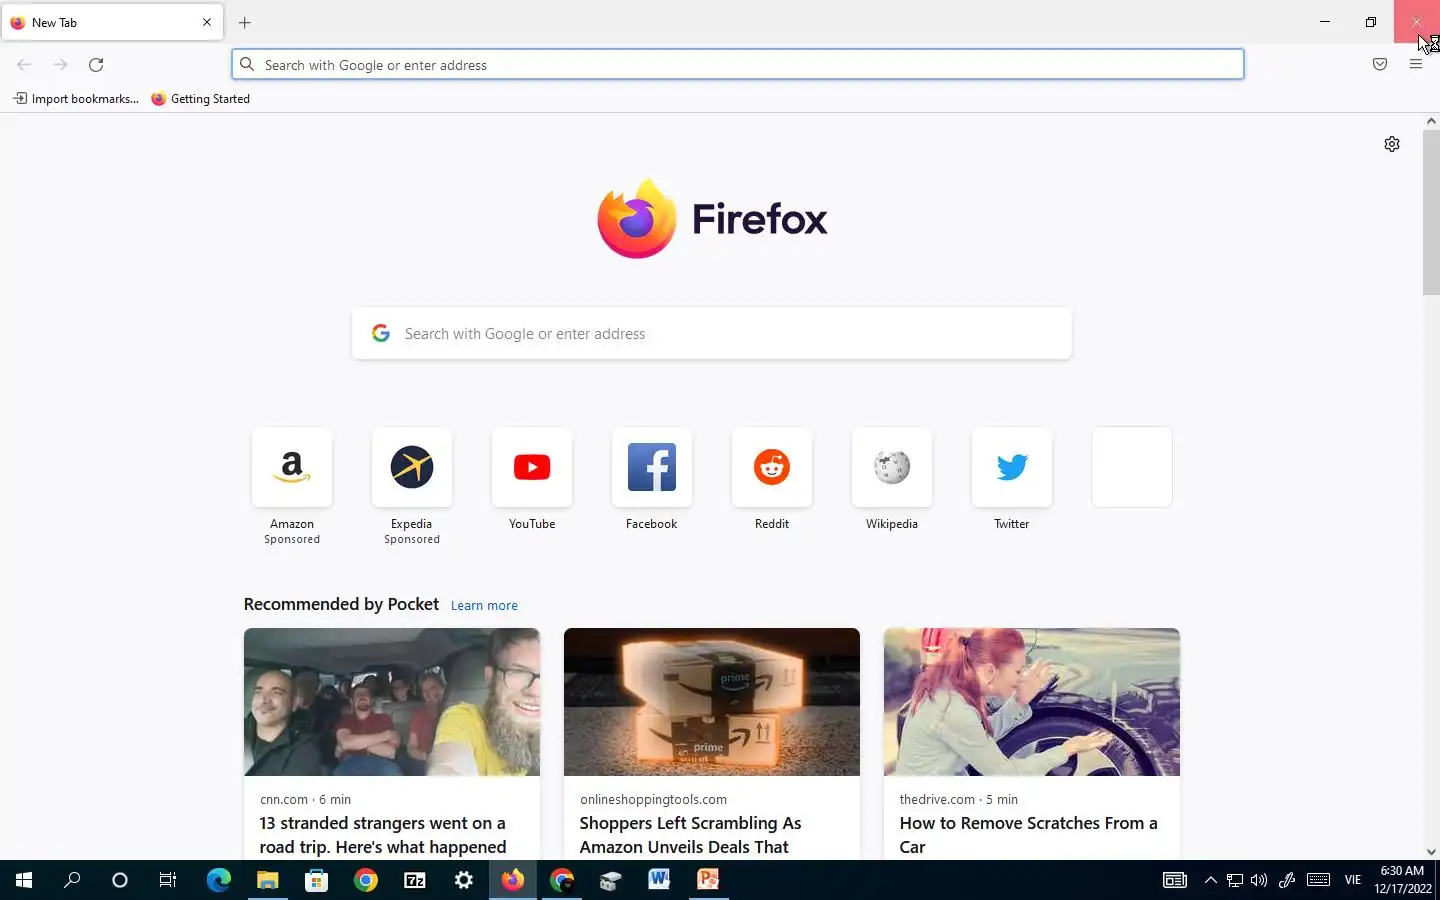Open "13 stranded strangers" CNN headline

coord(383,835)
